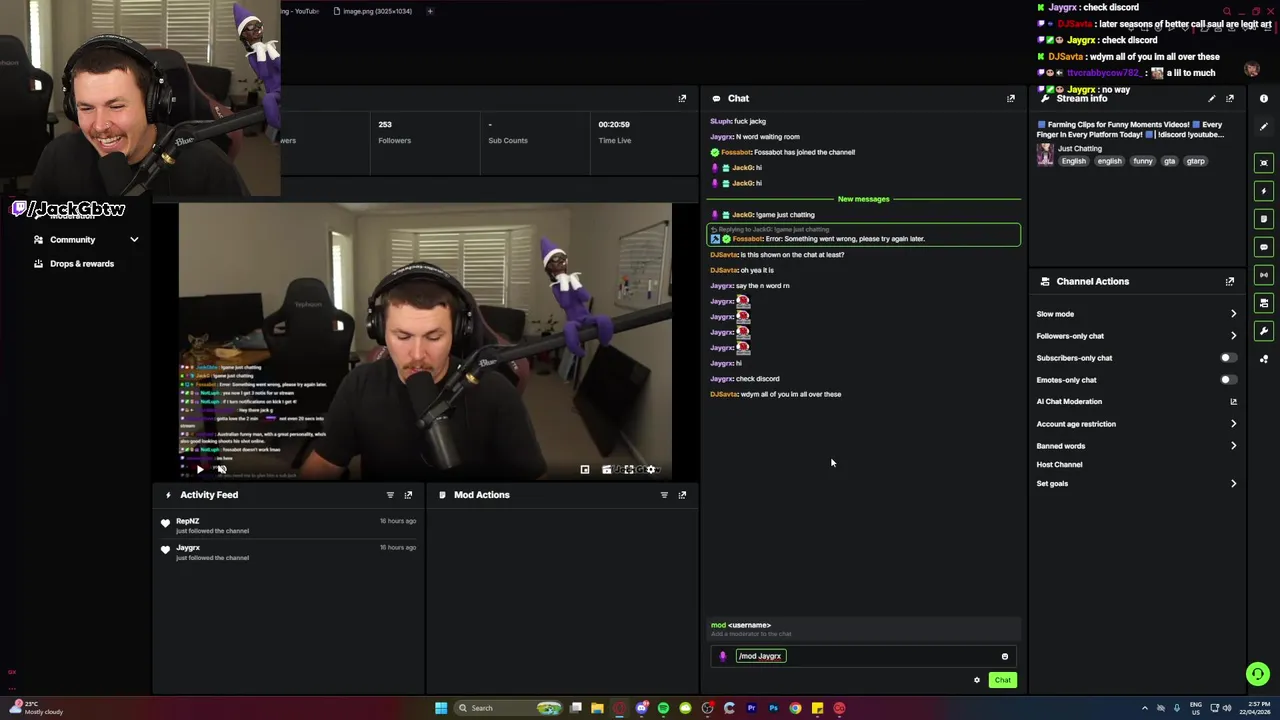Select the 'english' lowercase stream tag
Image resolution: width=1280 pixels, height=720 pixels.
coord(1109,161)
